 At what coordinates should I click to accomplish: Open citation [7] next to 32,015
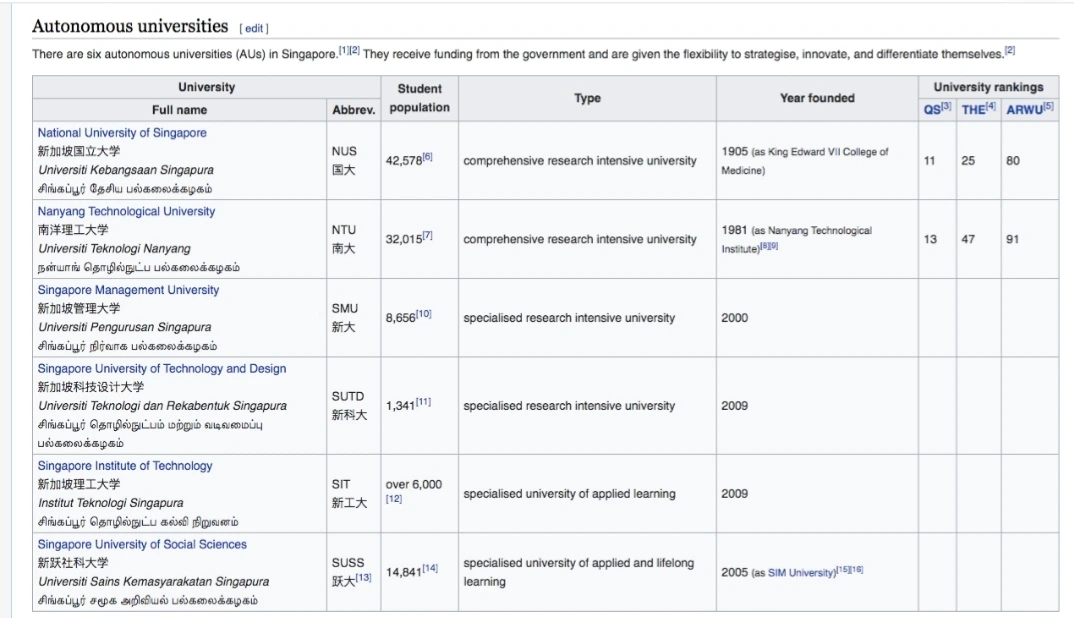pyautogui.click(x=427, y=236)
